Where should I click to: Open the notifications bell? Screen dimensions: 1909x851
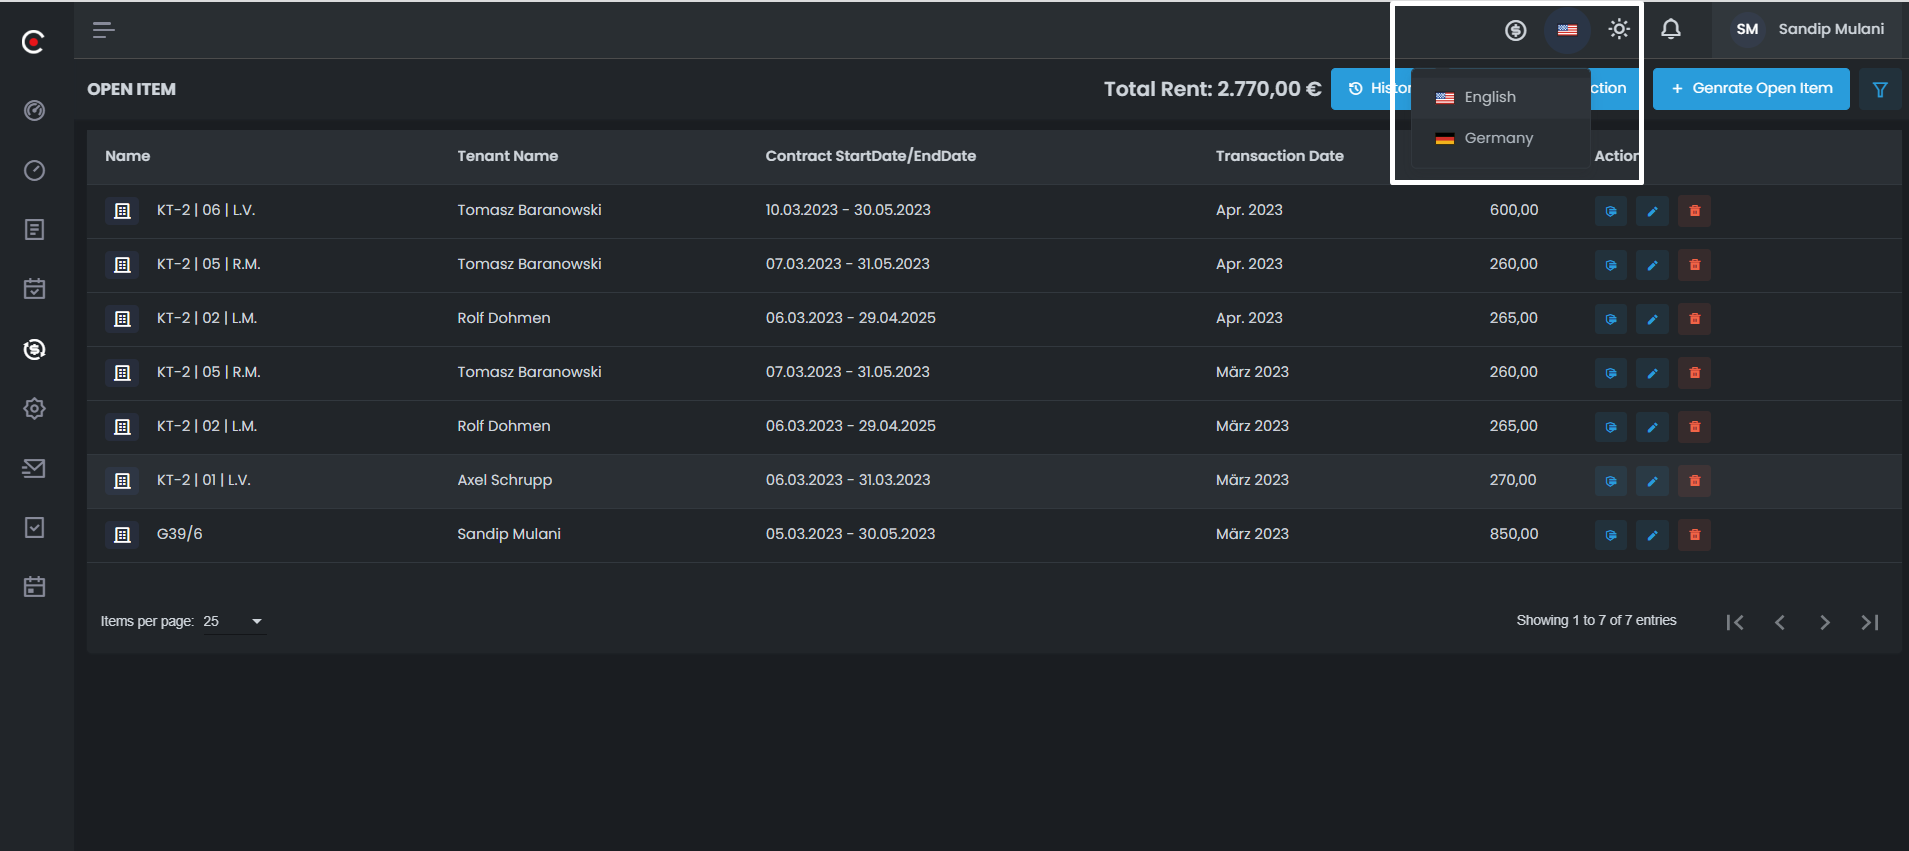coord(1670,30)
